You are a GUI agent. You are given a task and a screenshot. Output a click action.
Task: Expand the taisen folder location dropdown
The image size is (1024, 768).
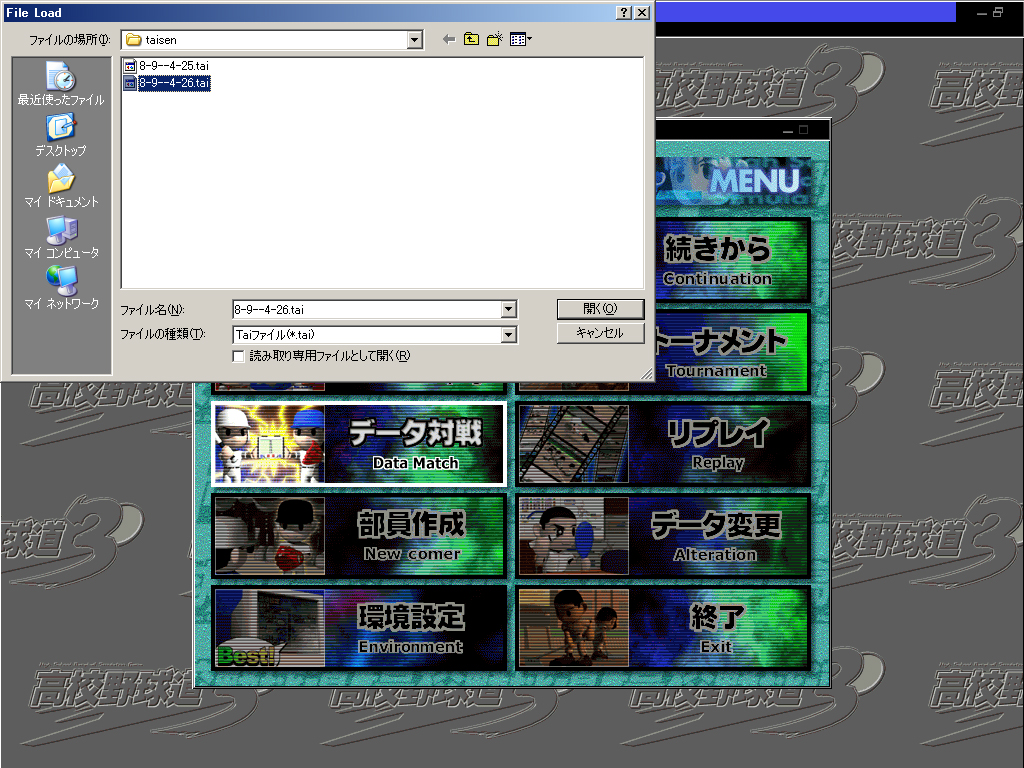tap(415, 40)
